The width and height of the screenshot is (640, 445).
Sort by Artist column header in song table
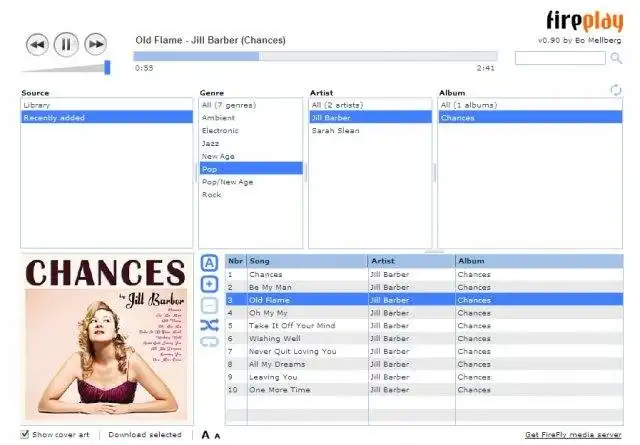411,261
